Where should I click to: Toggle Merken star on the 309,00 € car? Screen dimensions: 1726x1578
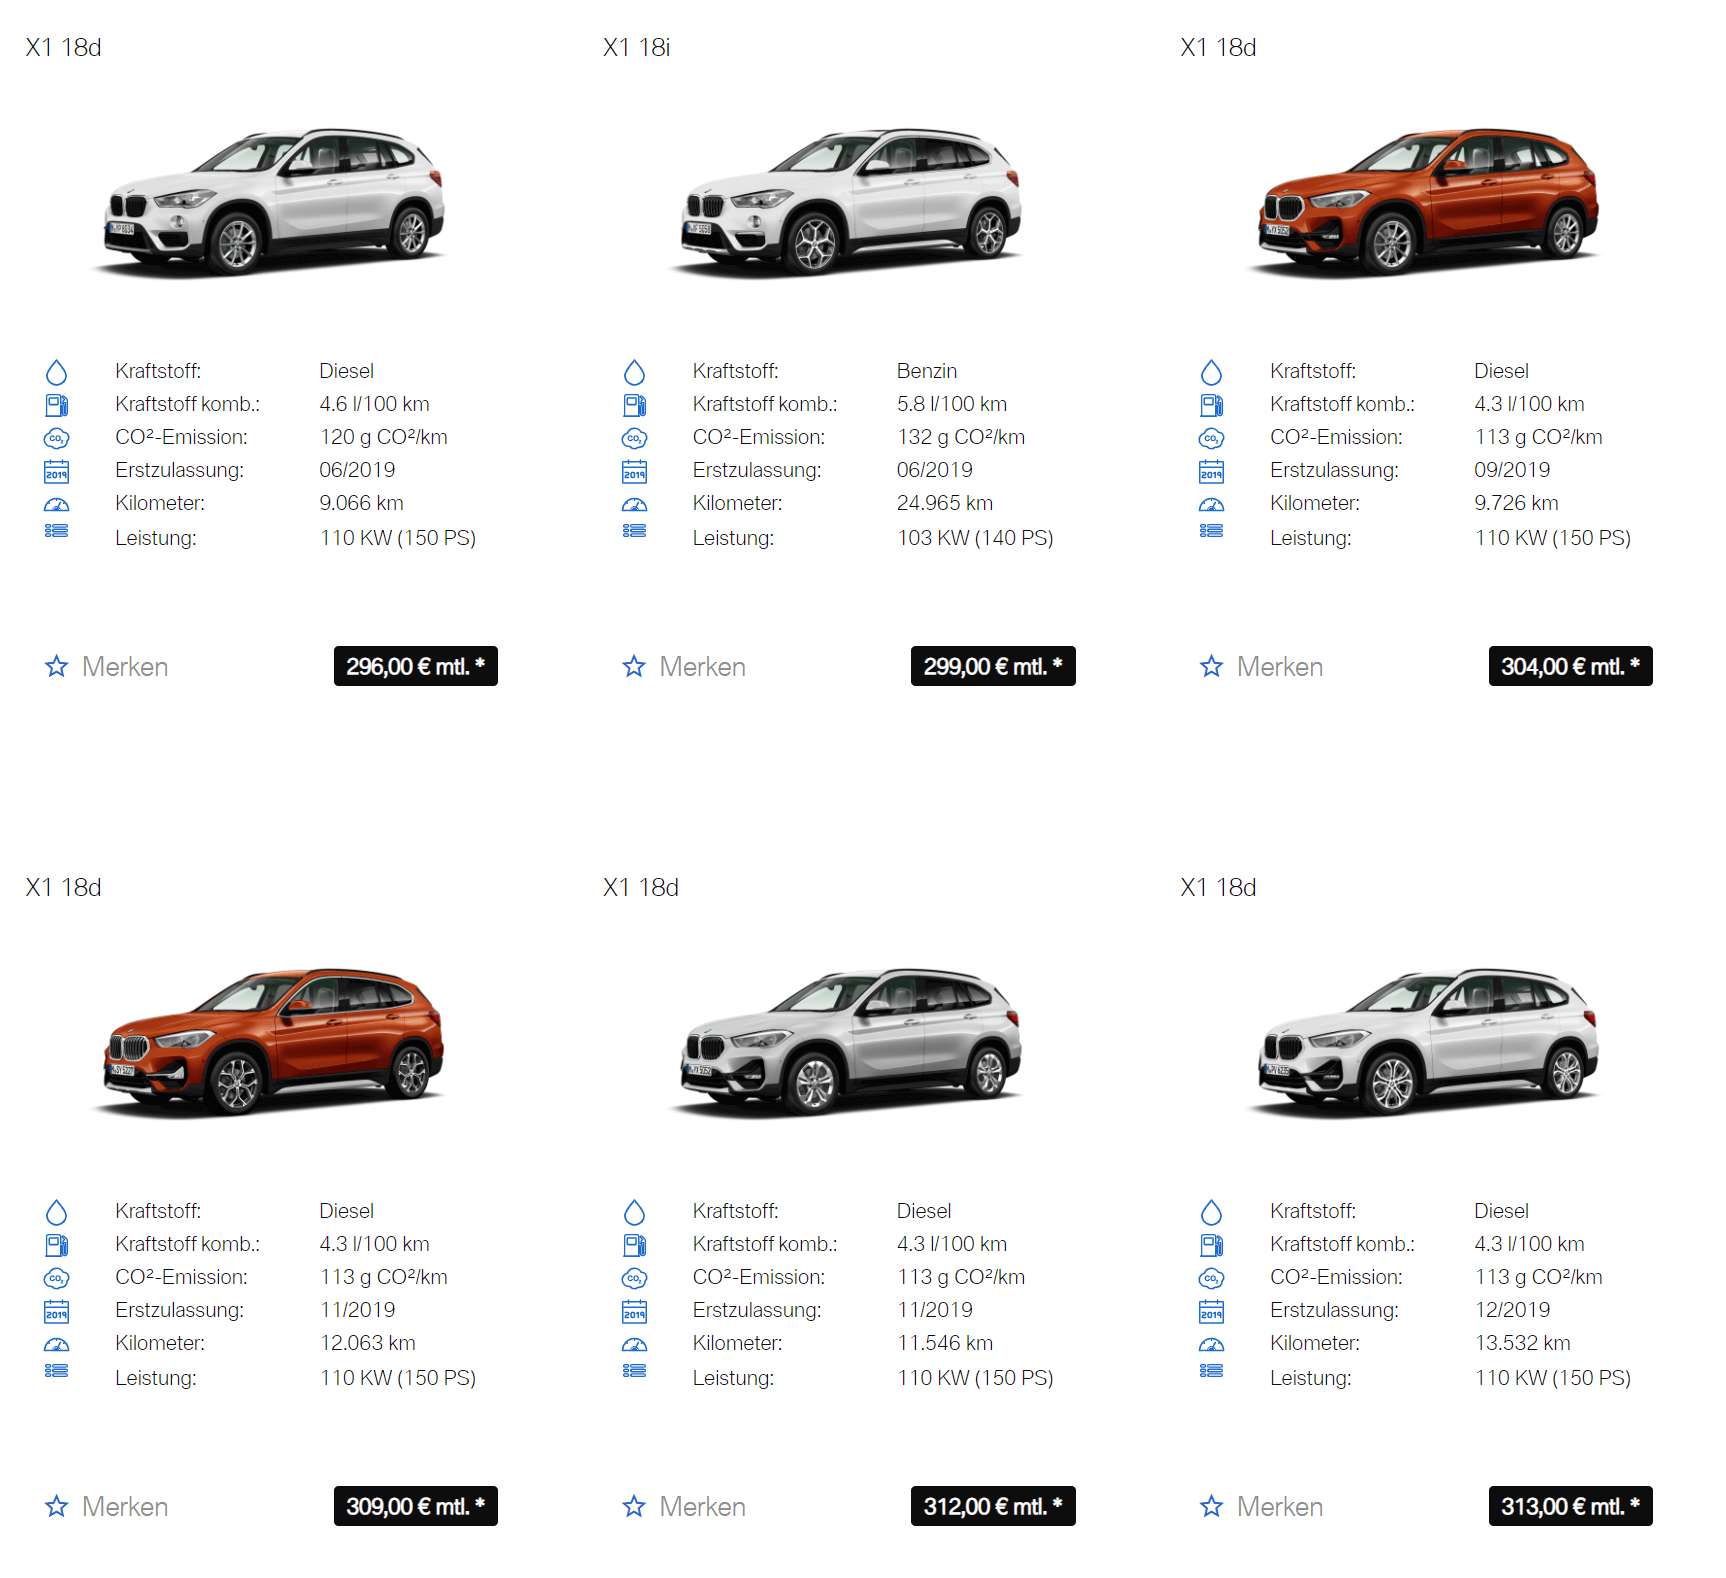click(x=57, y=1506)
